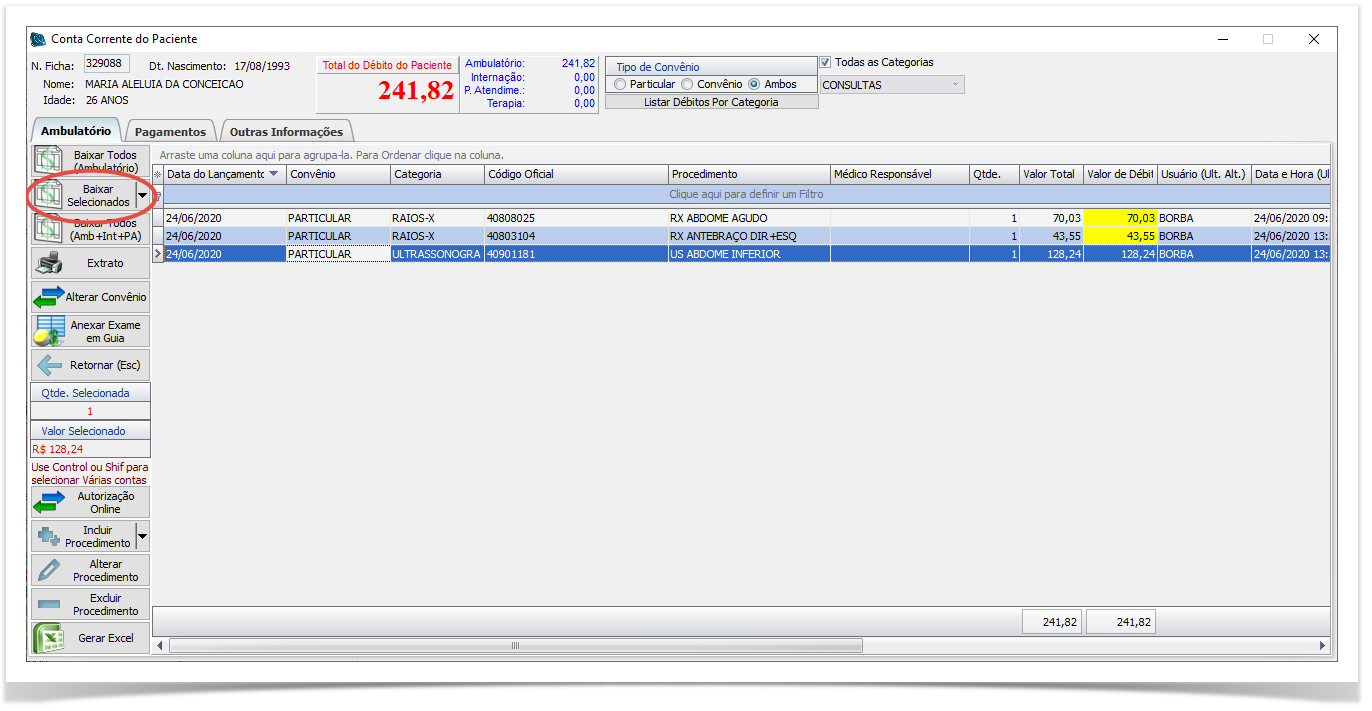Switch to the Pagamentos tab

170,132
